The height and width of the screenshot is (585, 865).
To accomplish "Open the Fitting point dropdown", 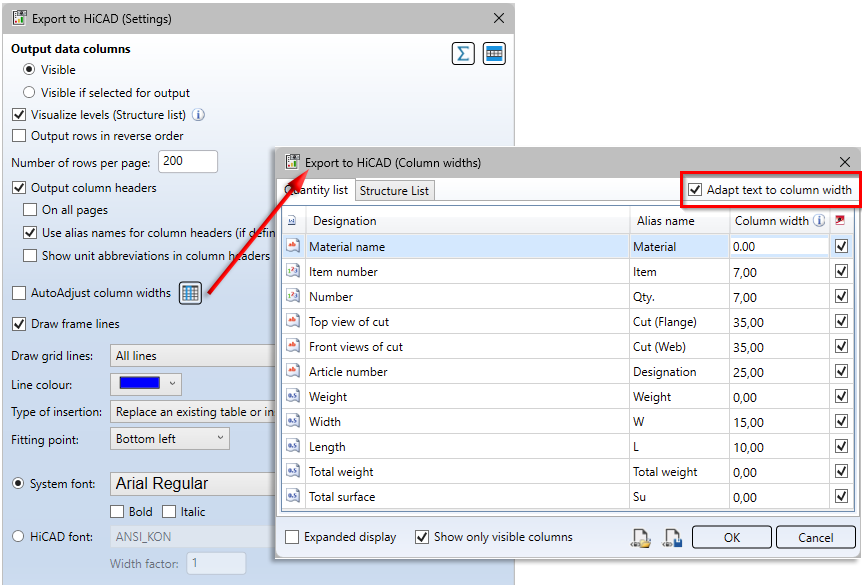I will [x=170, y=439].
